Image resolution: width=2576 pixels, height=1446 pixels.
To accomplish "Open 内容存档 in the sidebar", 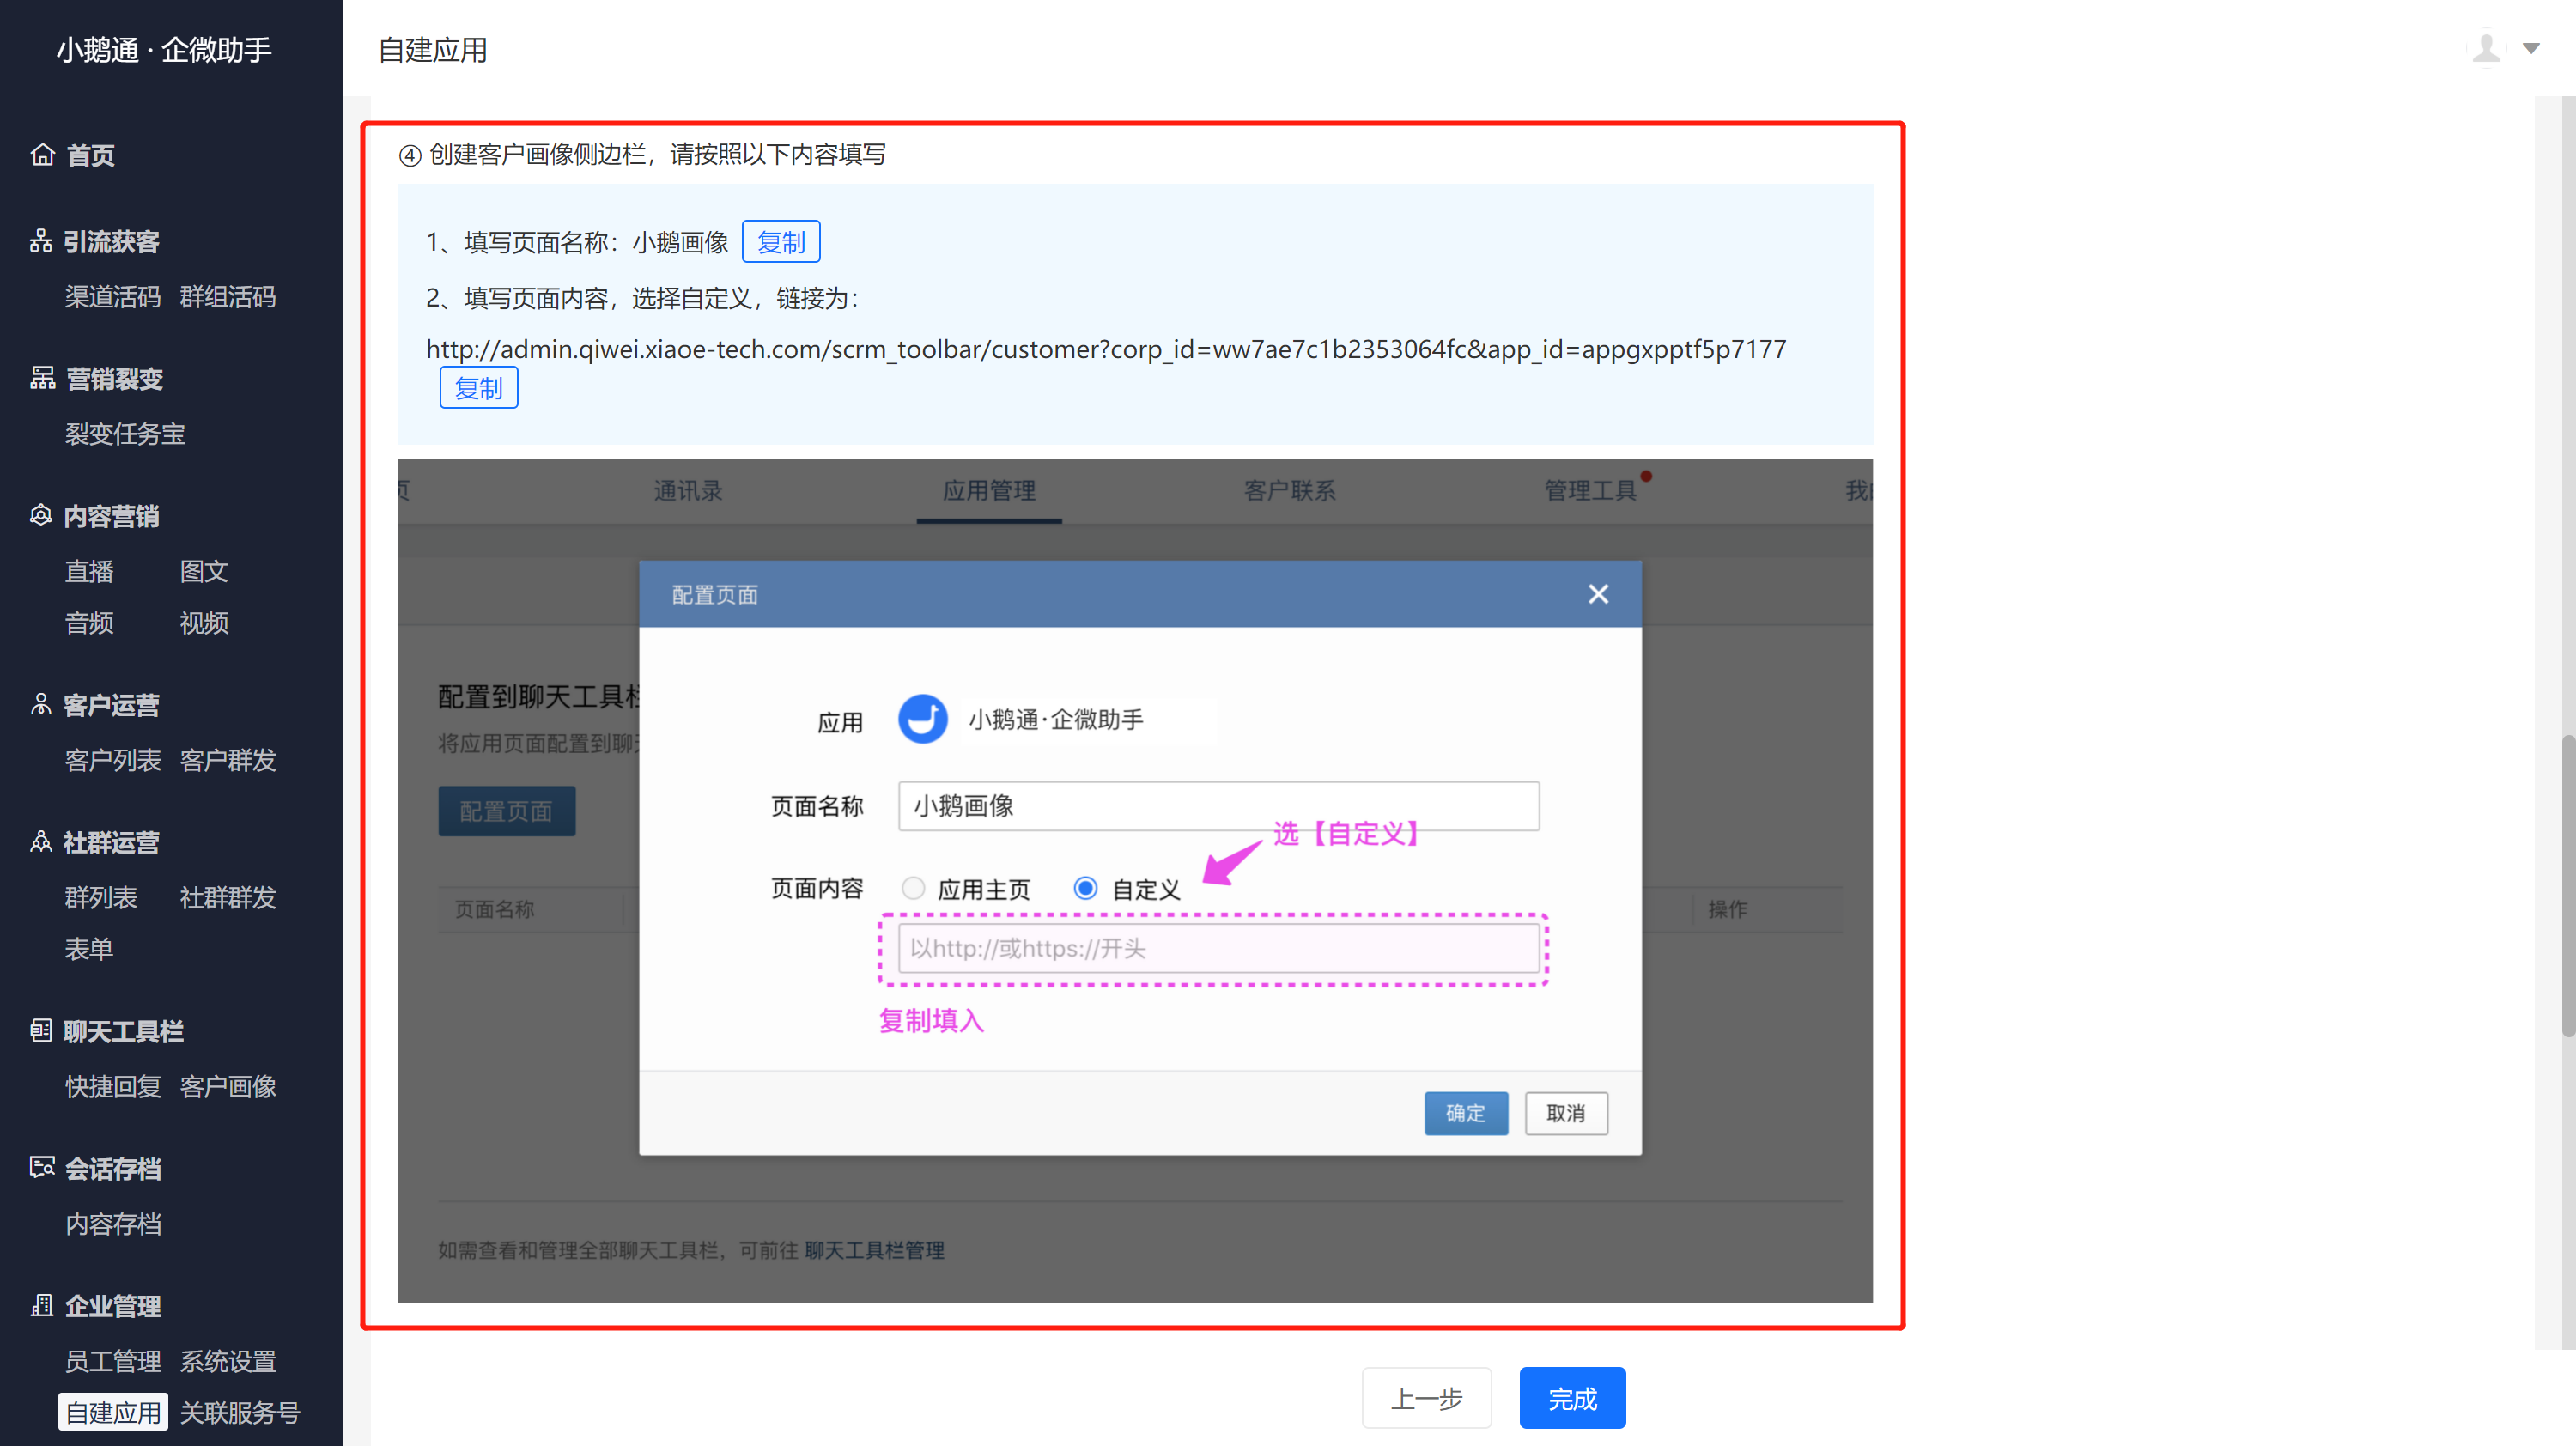I will point(113,1224).
